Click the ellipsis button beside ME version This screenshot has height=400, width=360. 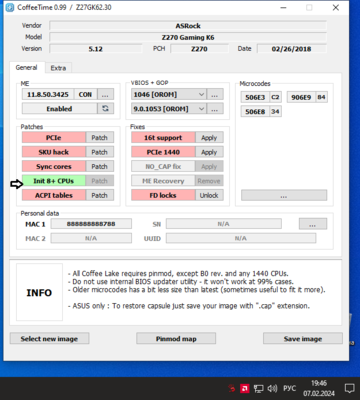pyautogui.click(x=105, y=95)
